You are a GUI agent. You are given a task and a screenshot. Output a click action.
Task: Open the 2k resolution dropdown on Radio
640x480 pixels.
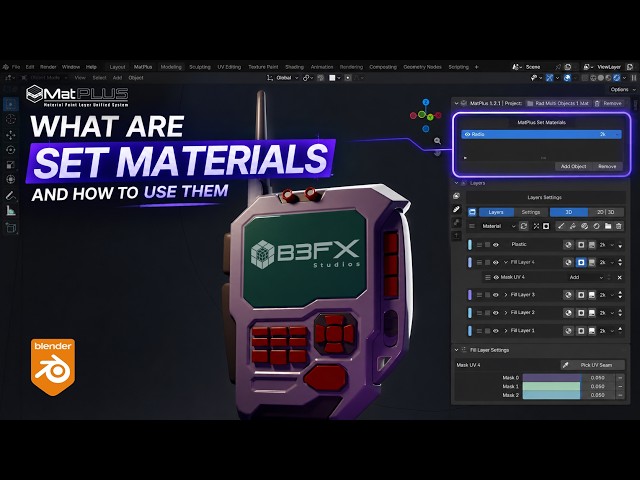coord(610,134)
